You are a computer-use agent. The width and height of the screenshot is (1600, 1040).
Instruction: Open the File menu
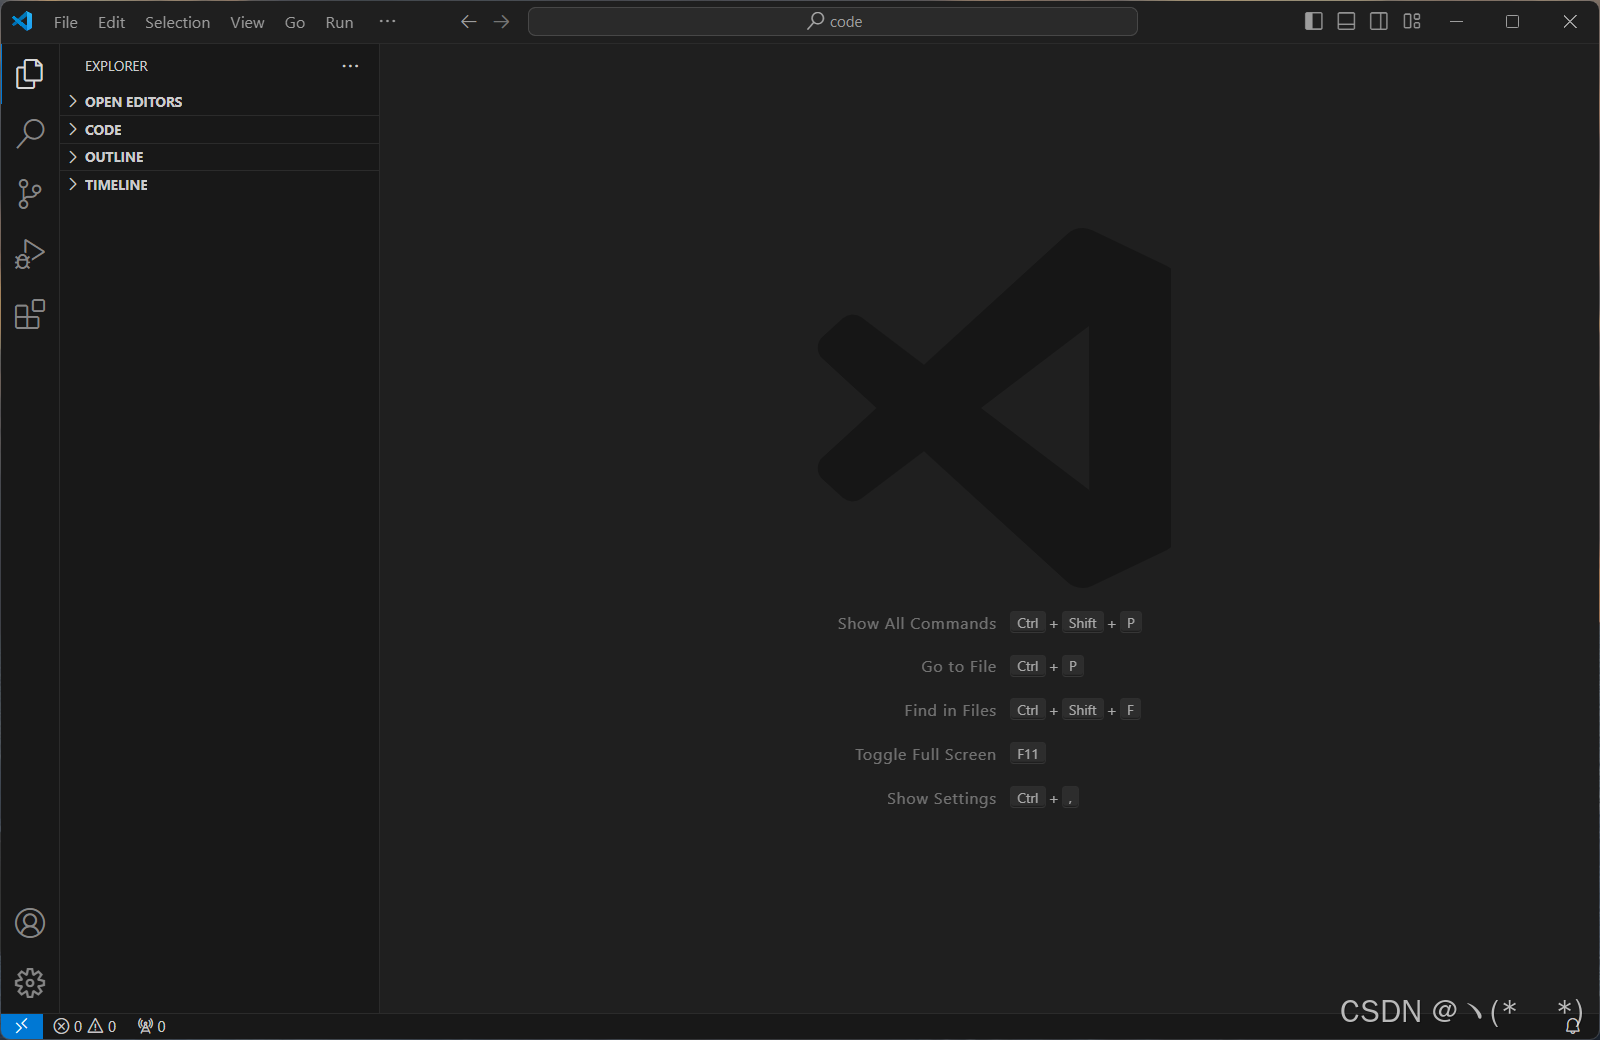[x=66, y=22]
